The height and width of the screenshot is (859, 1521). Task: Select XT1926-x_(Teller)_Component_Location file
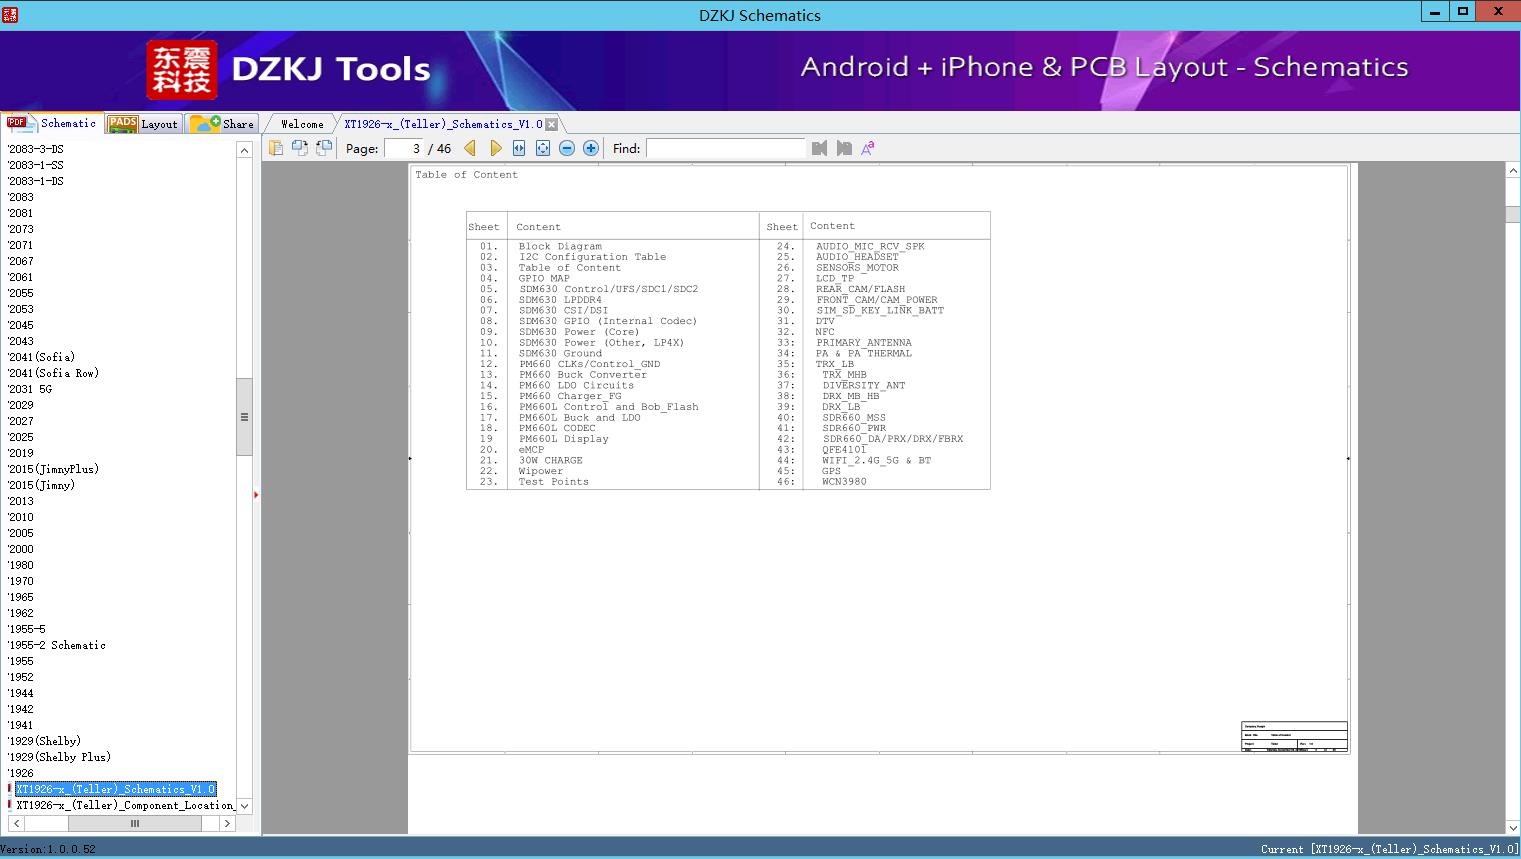coord(125,805)
